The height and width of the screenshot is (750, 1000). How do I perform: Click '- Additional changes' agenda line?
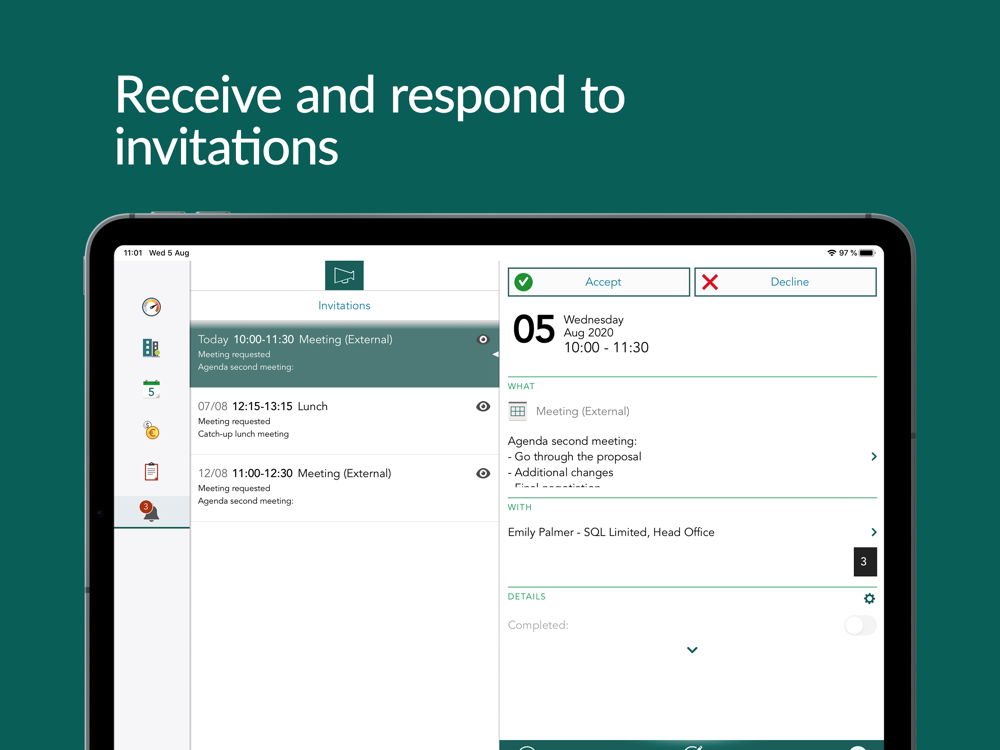(561, 473)
